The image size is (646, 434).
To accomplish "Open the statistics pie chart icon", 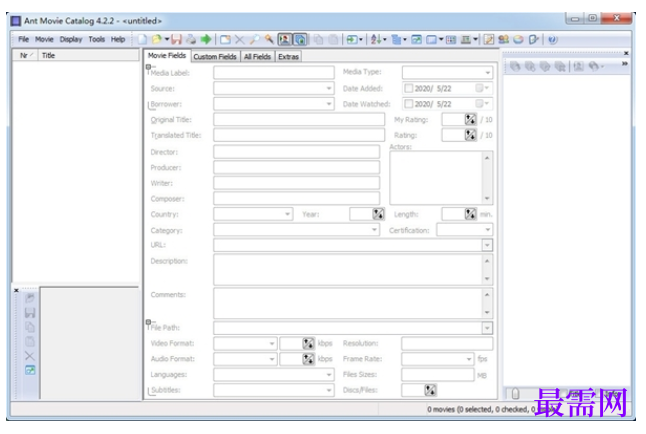I will click(x=518, y=40).
